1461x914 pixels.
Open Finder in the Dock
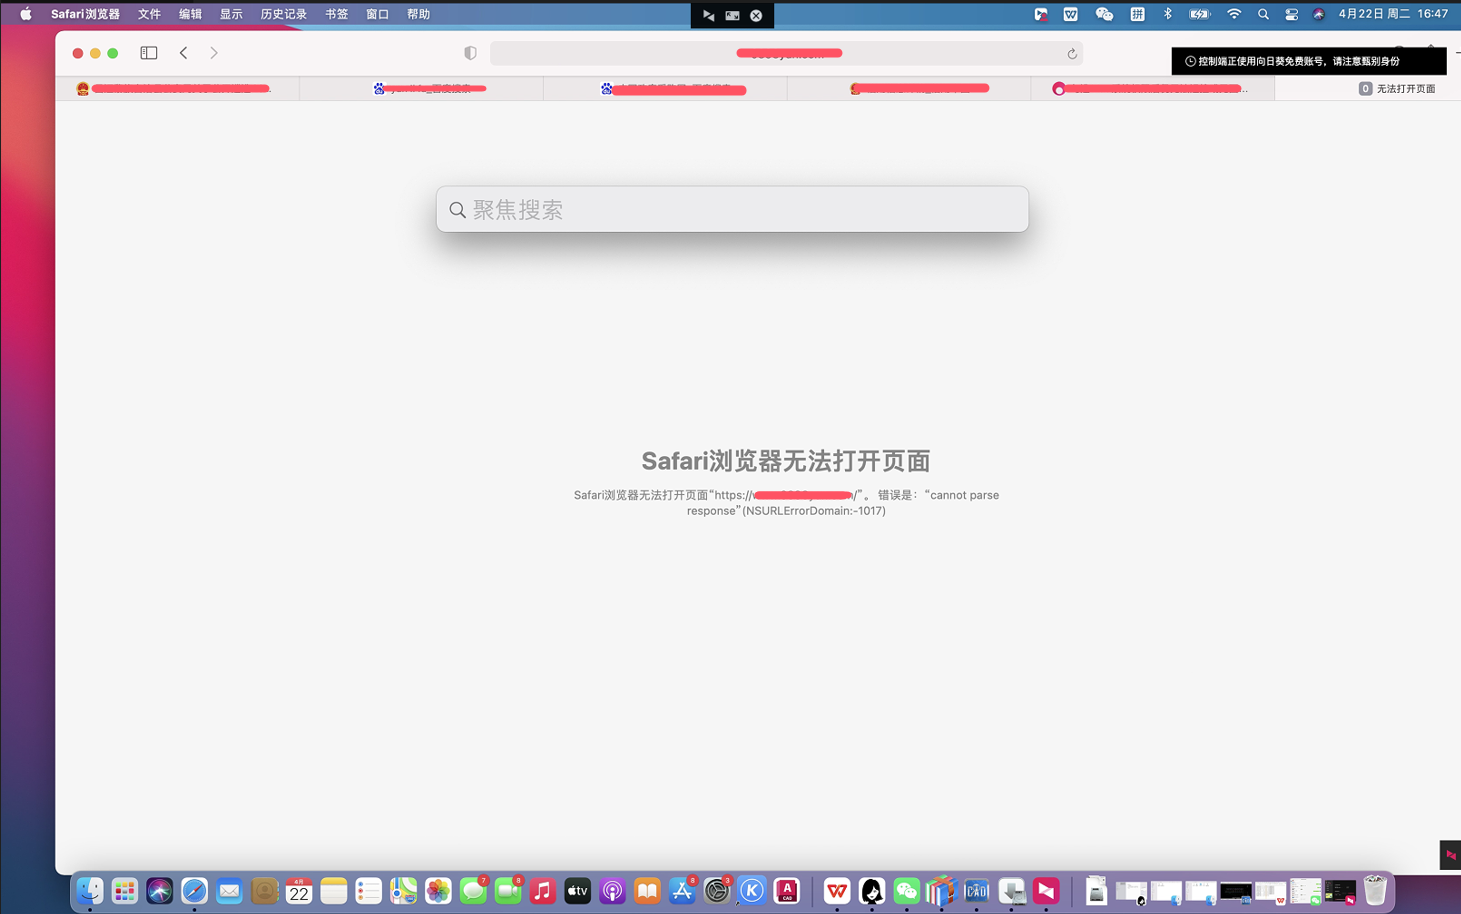pyautogui.click(x=90, y=890)
